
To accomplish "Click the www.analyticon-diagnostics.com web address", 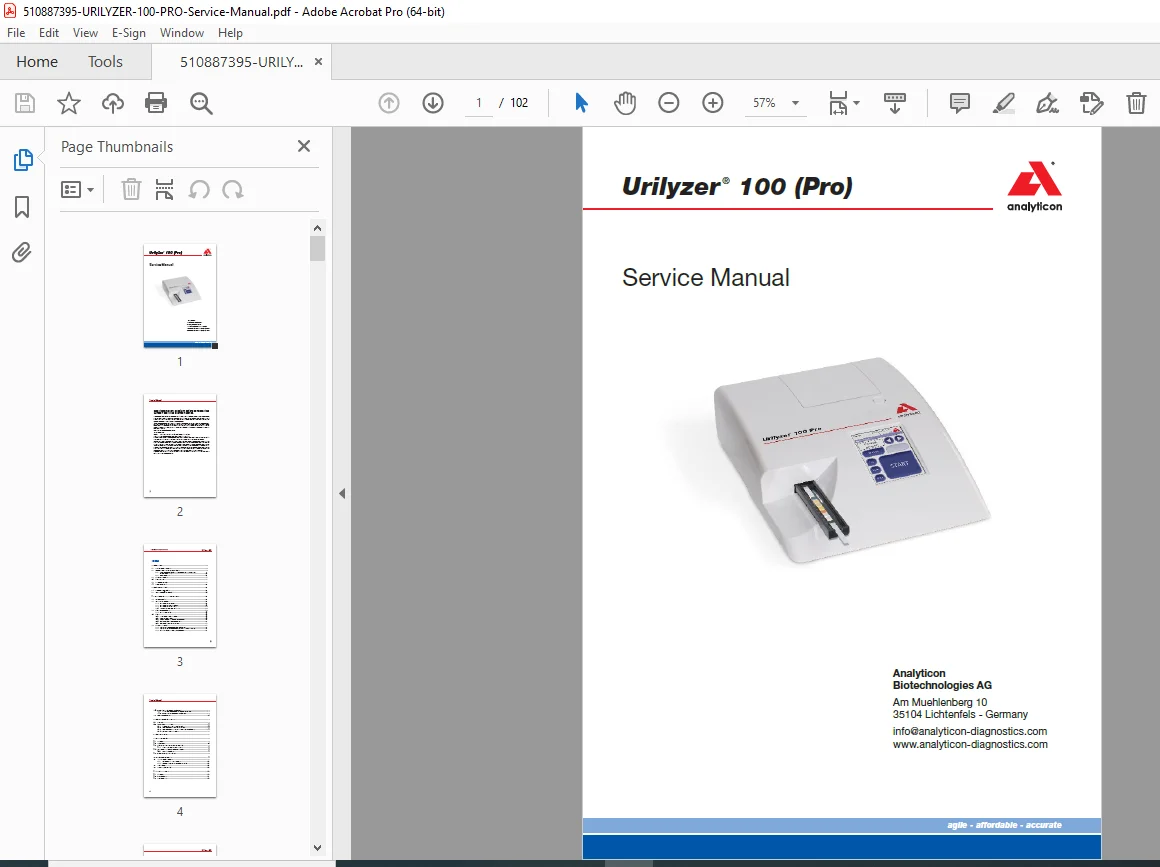I will point(970,744).
